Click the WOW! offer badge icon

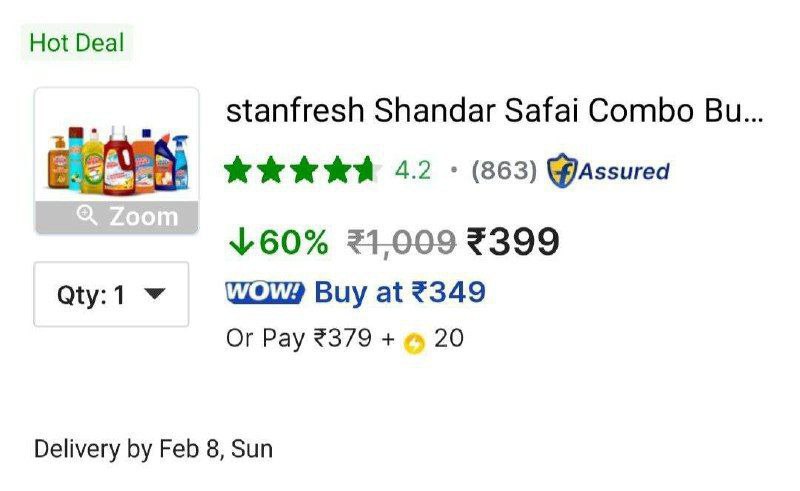click(x=265, y=292)
